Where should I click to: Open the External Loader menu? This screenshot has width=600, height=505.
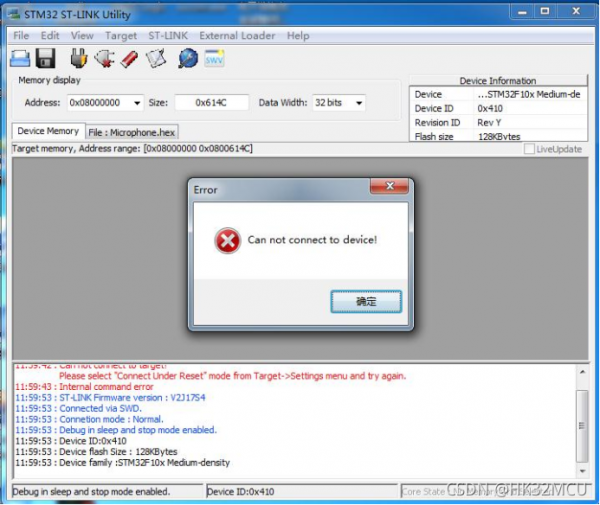tap(238, 36)
